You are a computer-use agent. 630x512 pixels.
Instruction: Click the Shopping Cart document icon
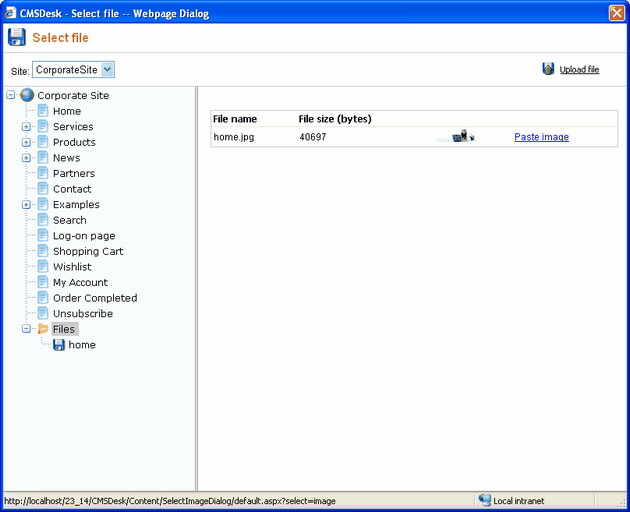(x=43, y=251)
